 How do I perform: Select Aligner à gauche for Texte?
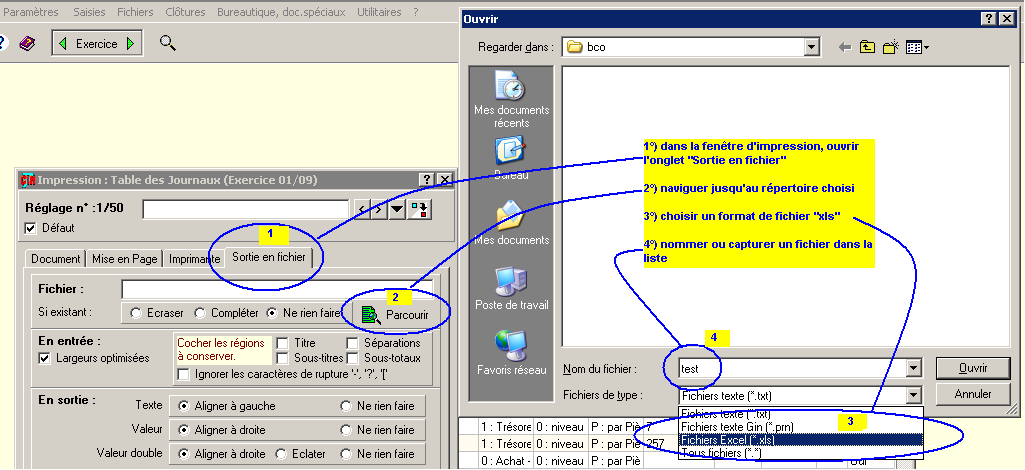tap(184, 406)
